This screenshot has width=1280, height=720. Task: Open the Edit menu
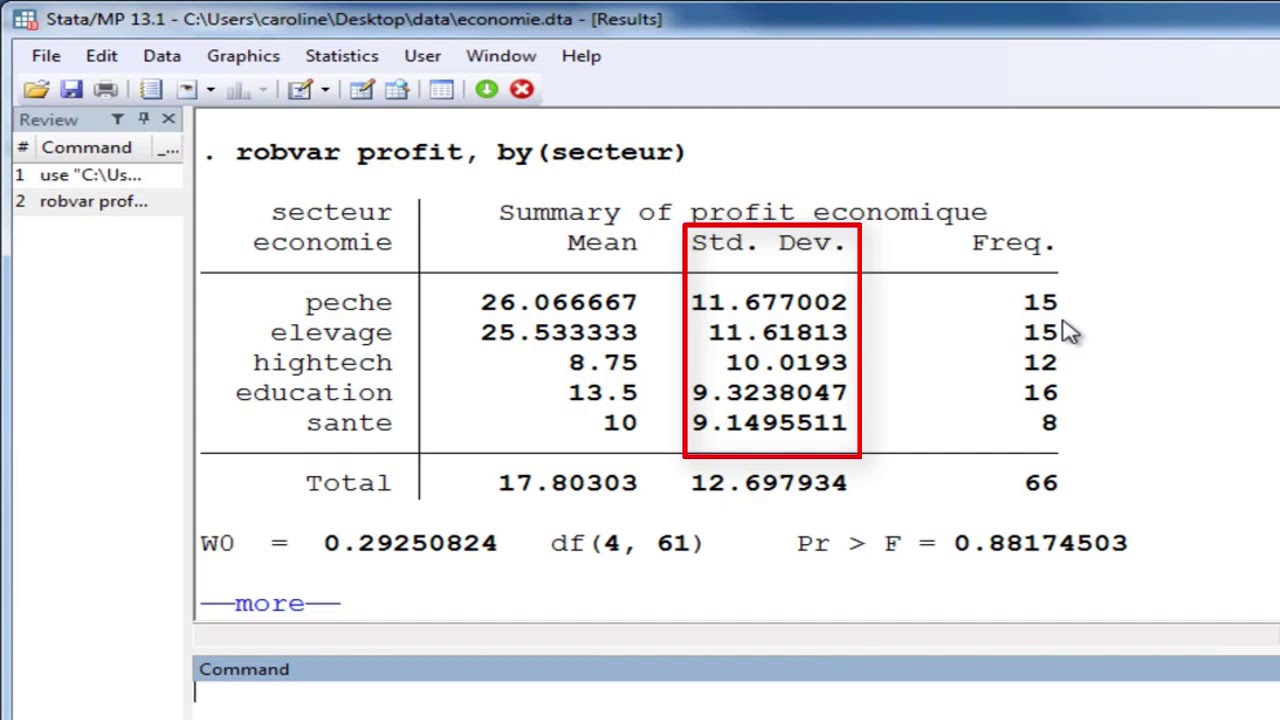101,56
